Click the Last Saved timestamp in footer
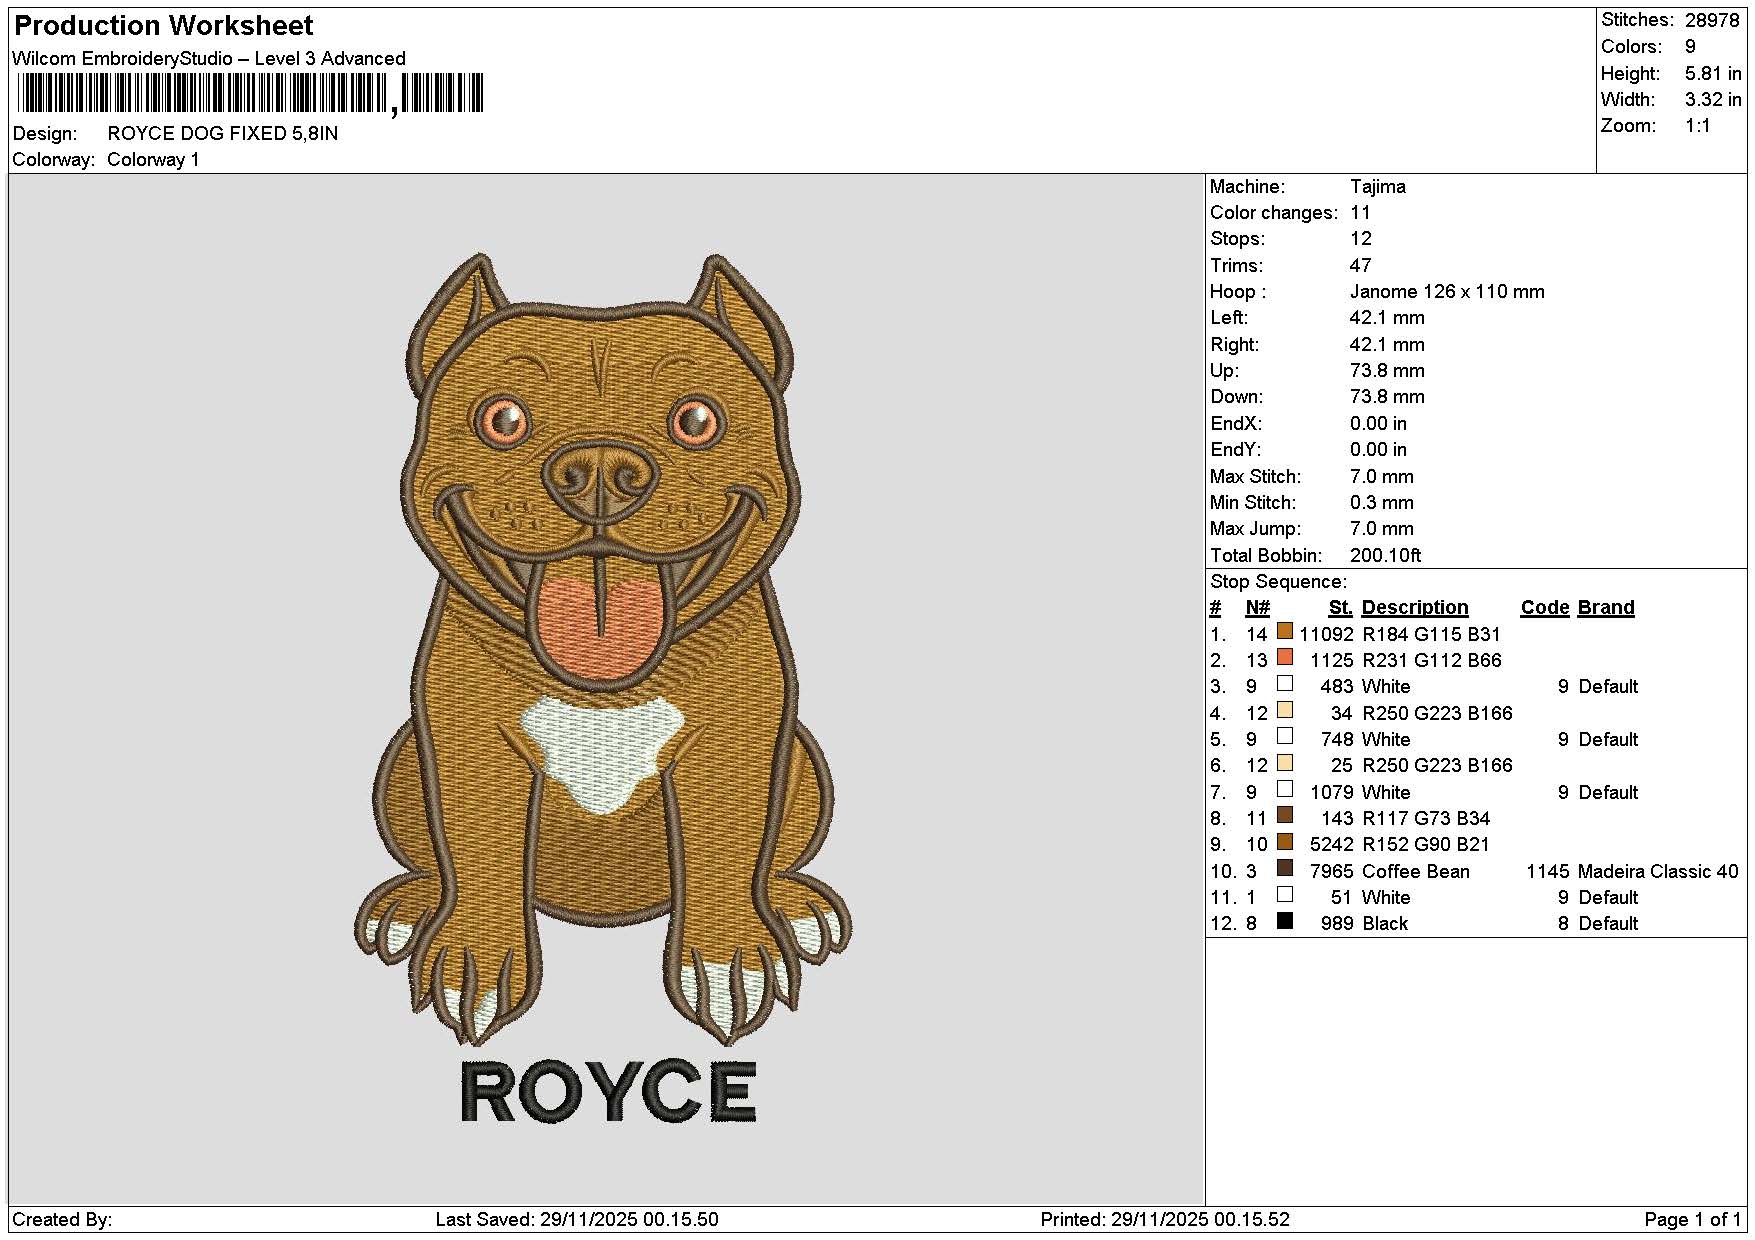This screenshot has height=1240, width=1755. [577, 1220]
